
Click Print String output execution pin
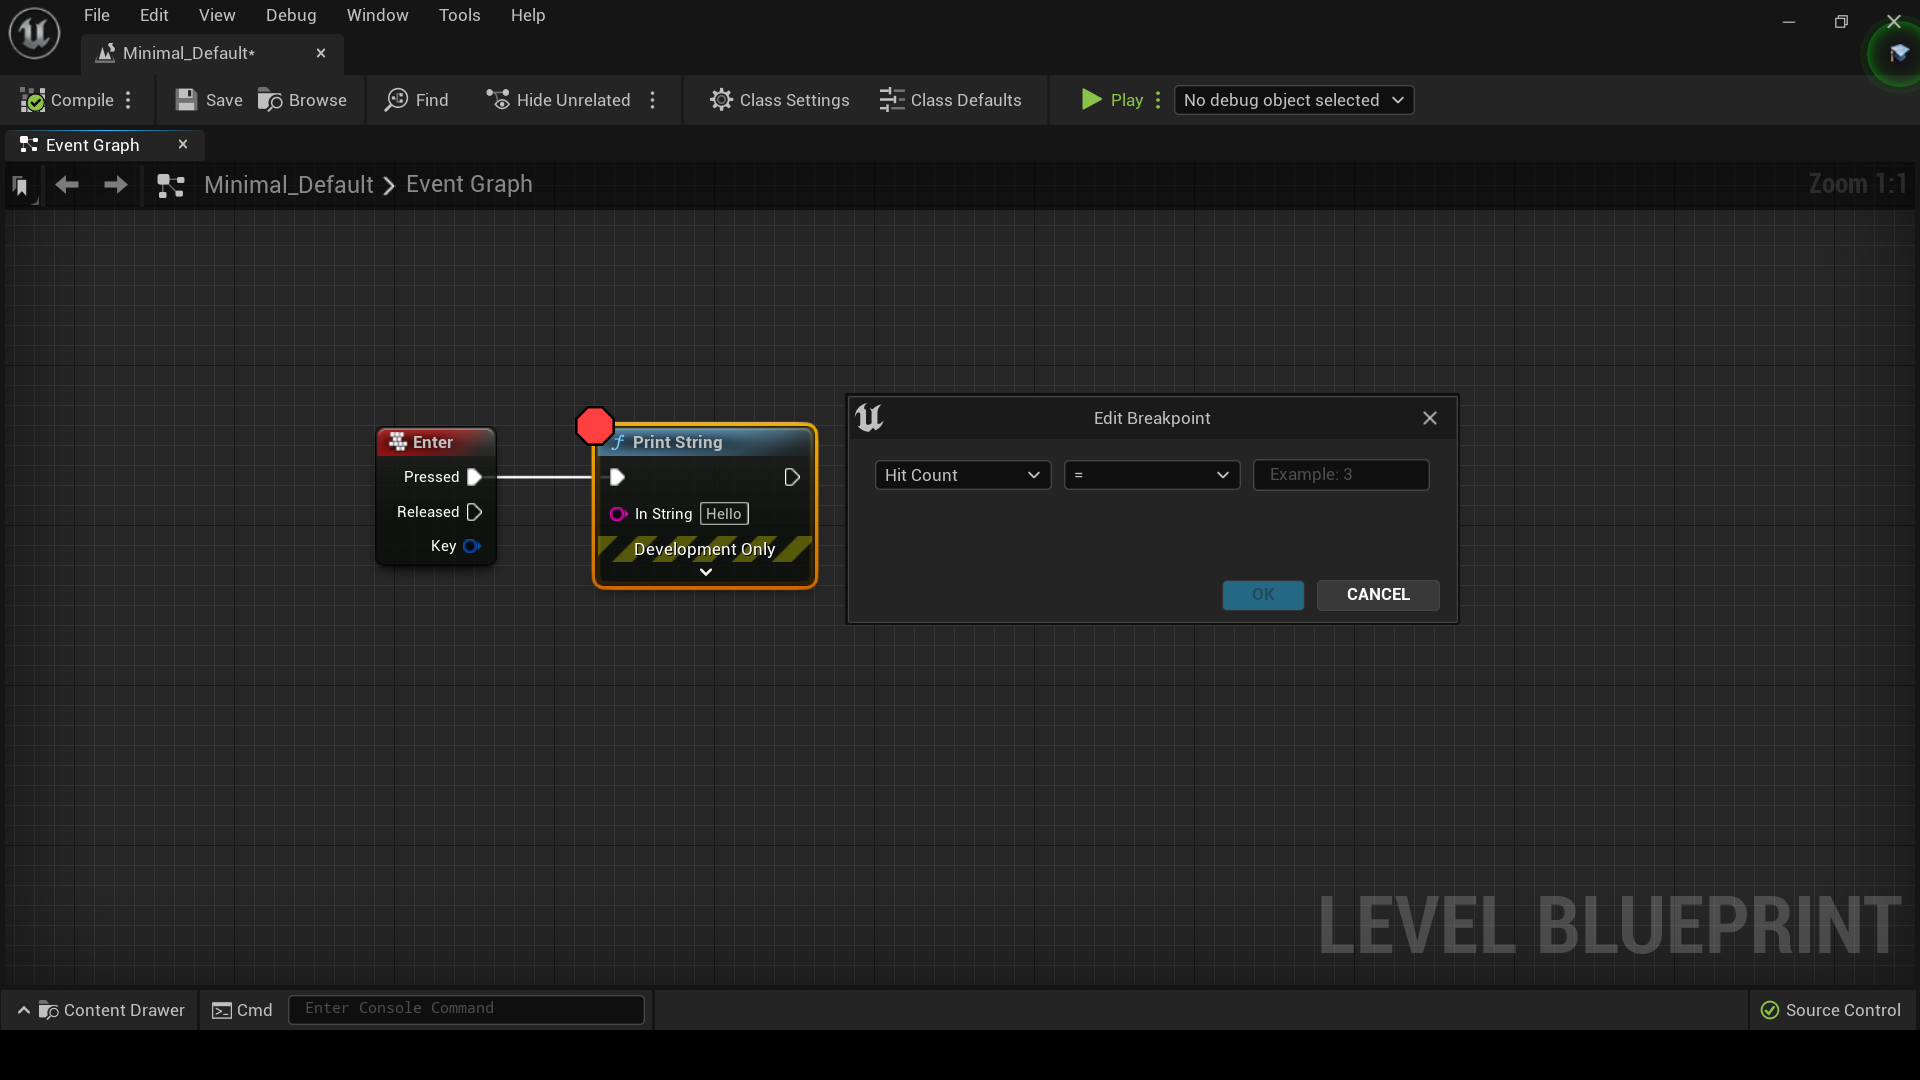tap(792, 477)
